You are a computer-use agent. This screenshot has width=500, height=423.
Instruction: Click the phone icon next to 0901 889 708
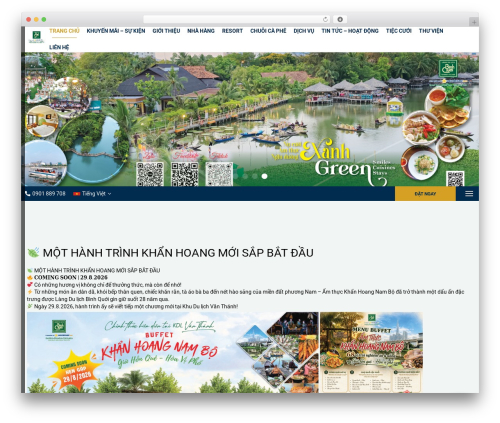coord(28,194)
